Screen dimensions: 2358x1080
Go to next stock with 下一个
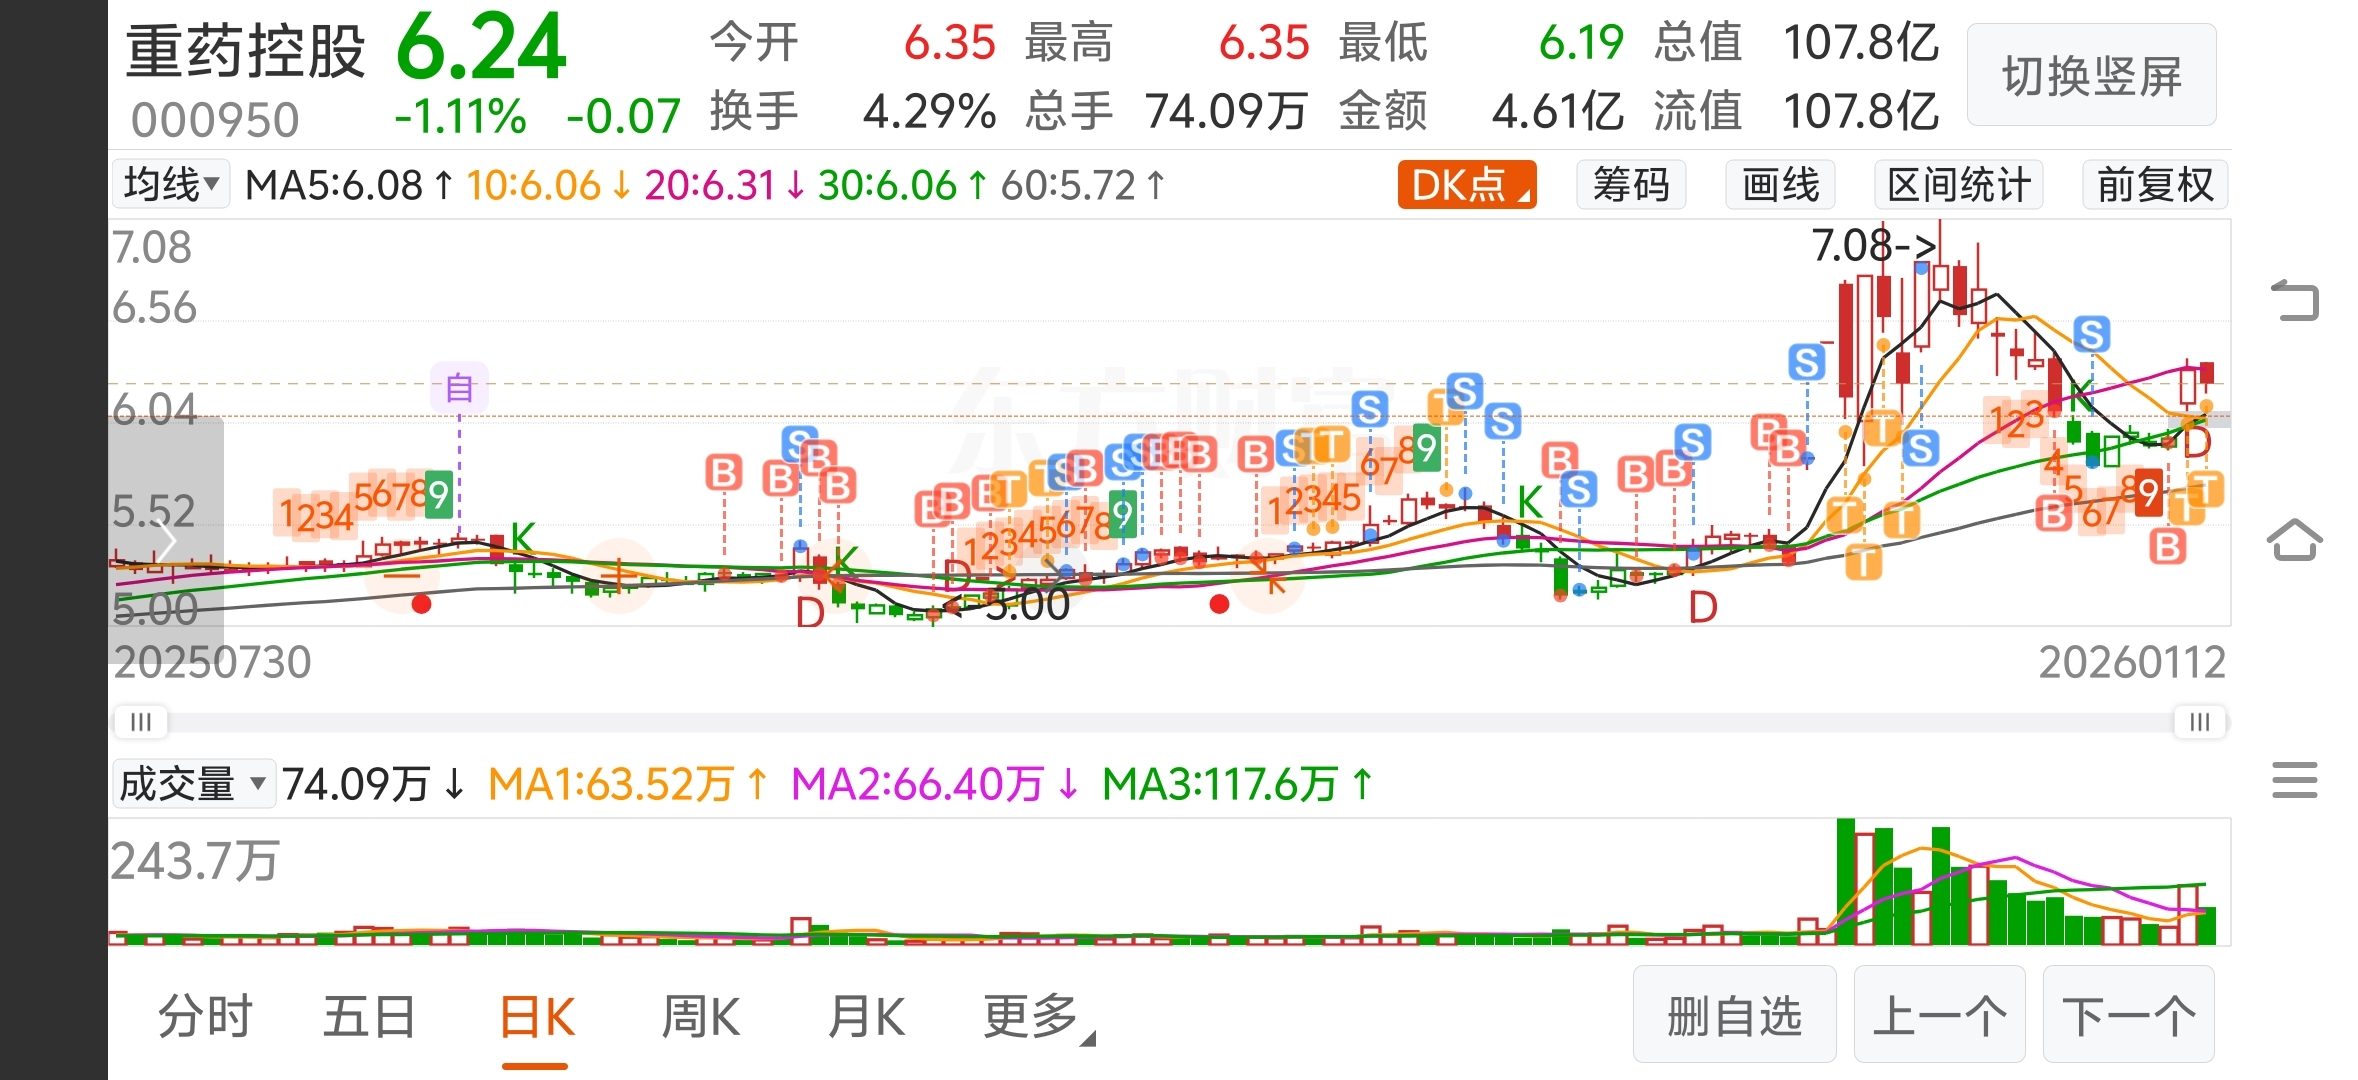click(2128, 1015)
